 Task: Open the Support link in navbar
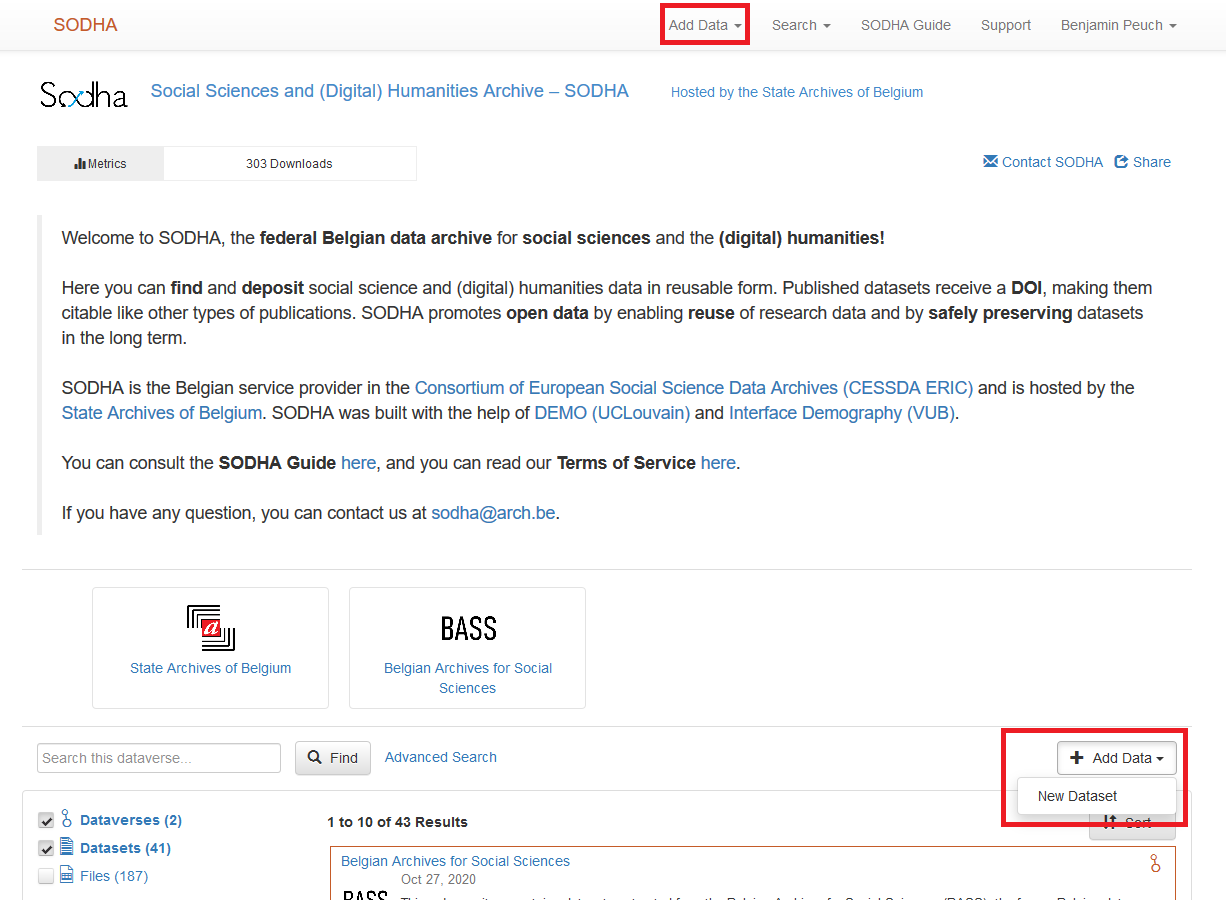tap(1006, 25)
